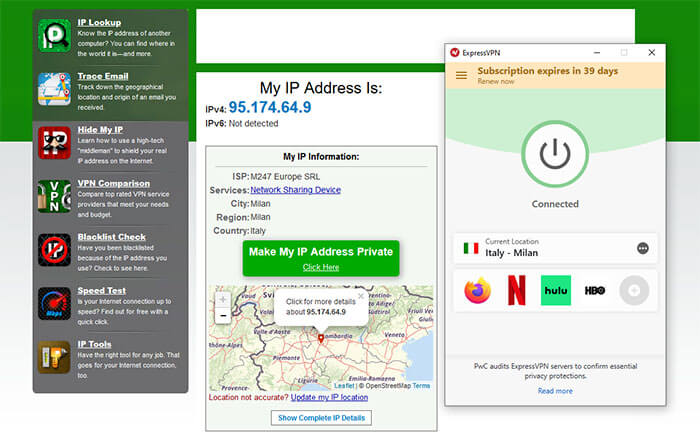Open the Speed Test link
Image resolution: width=700 pixels, height=441 pixels.
click(101, 291)
